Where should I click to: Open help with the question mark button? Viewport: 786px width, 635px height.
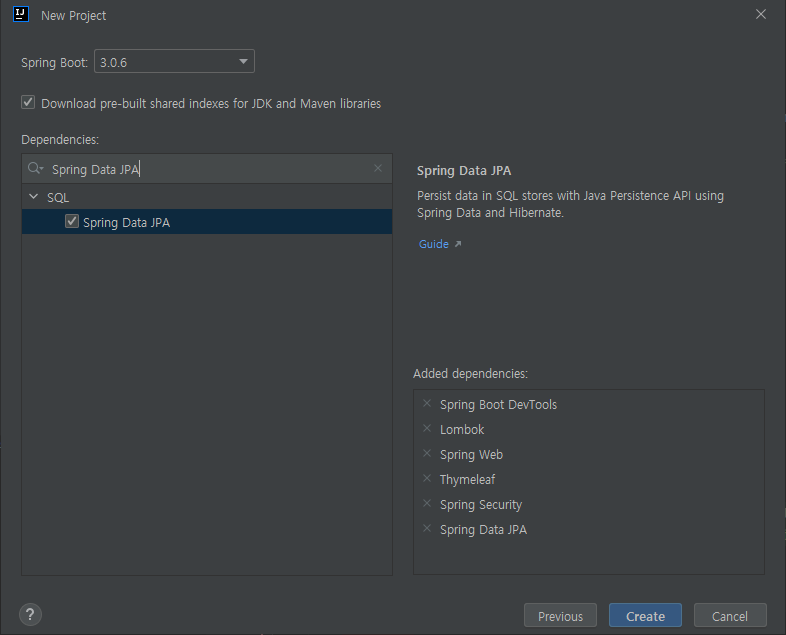tap(30, 614)
